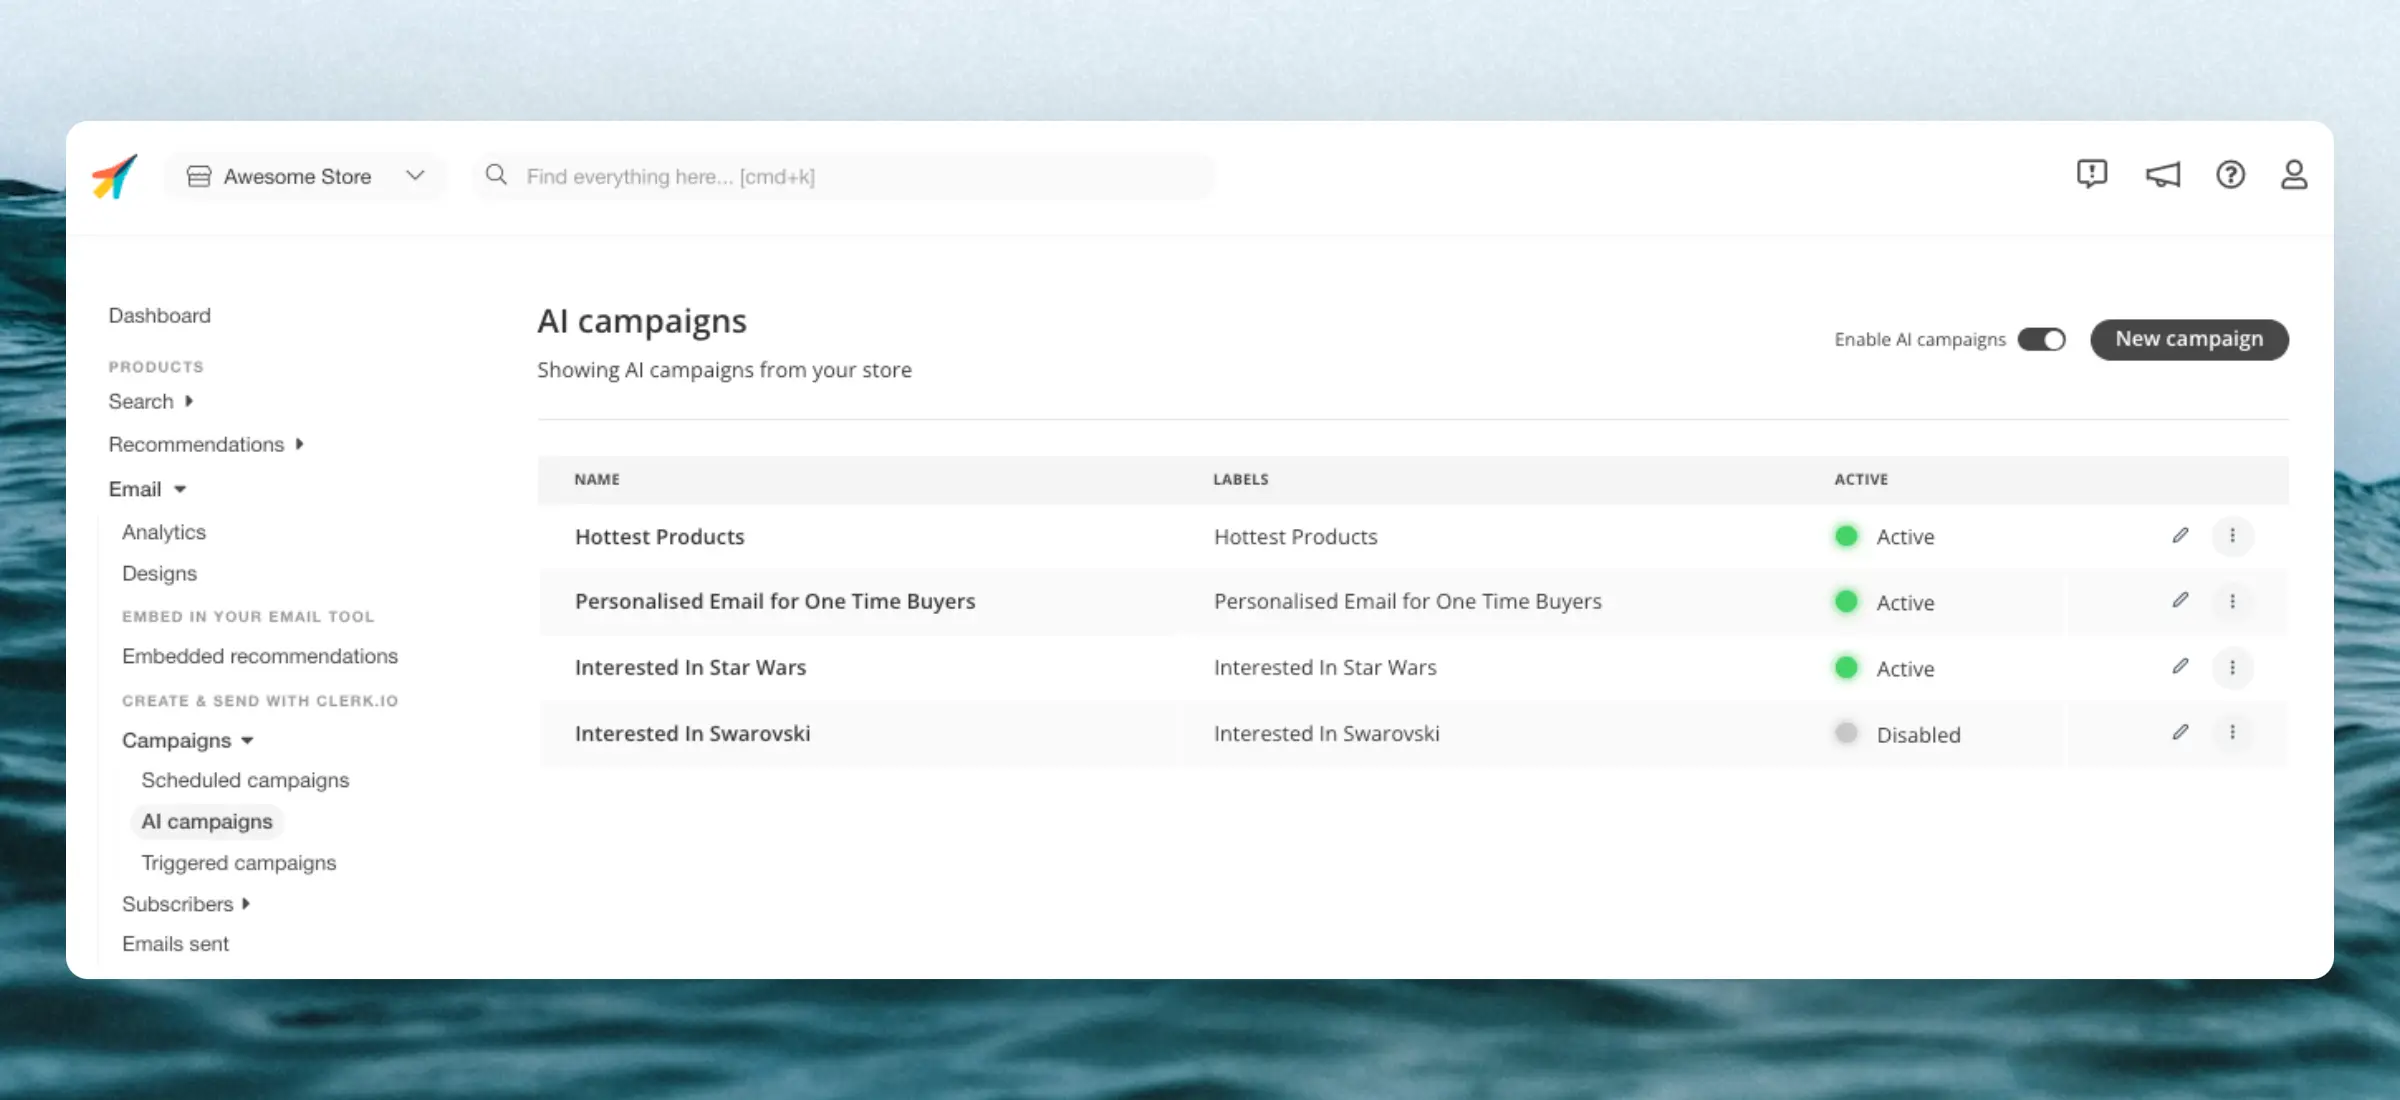2400x1100 pixels.
Task: Click the Triggered campaigns link in sidebar
Action: pyautogui.click(x=237, y=861)
